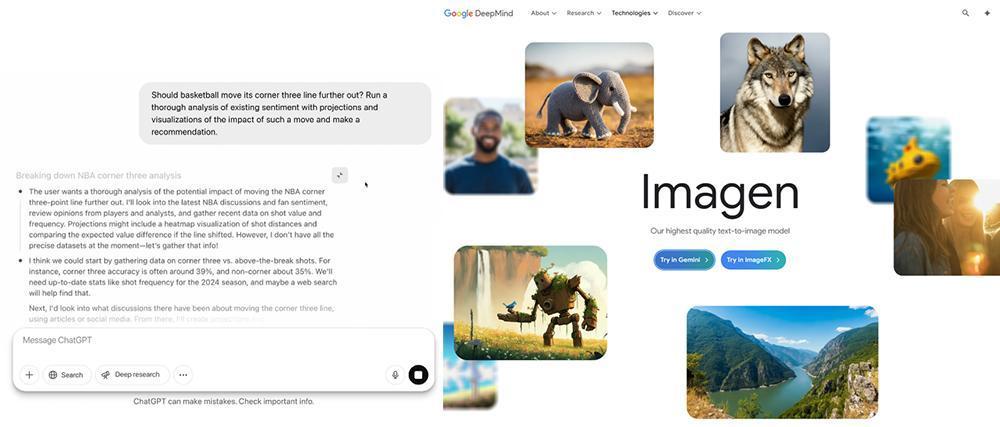This screenshot has width=1000, height=427.
Task: Click the Try in ImageFX button
Action: (x=753, y=260)
